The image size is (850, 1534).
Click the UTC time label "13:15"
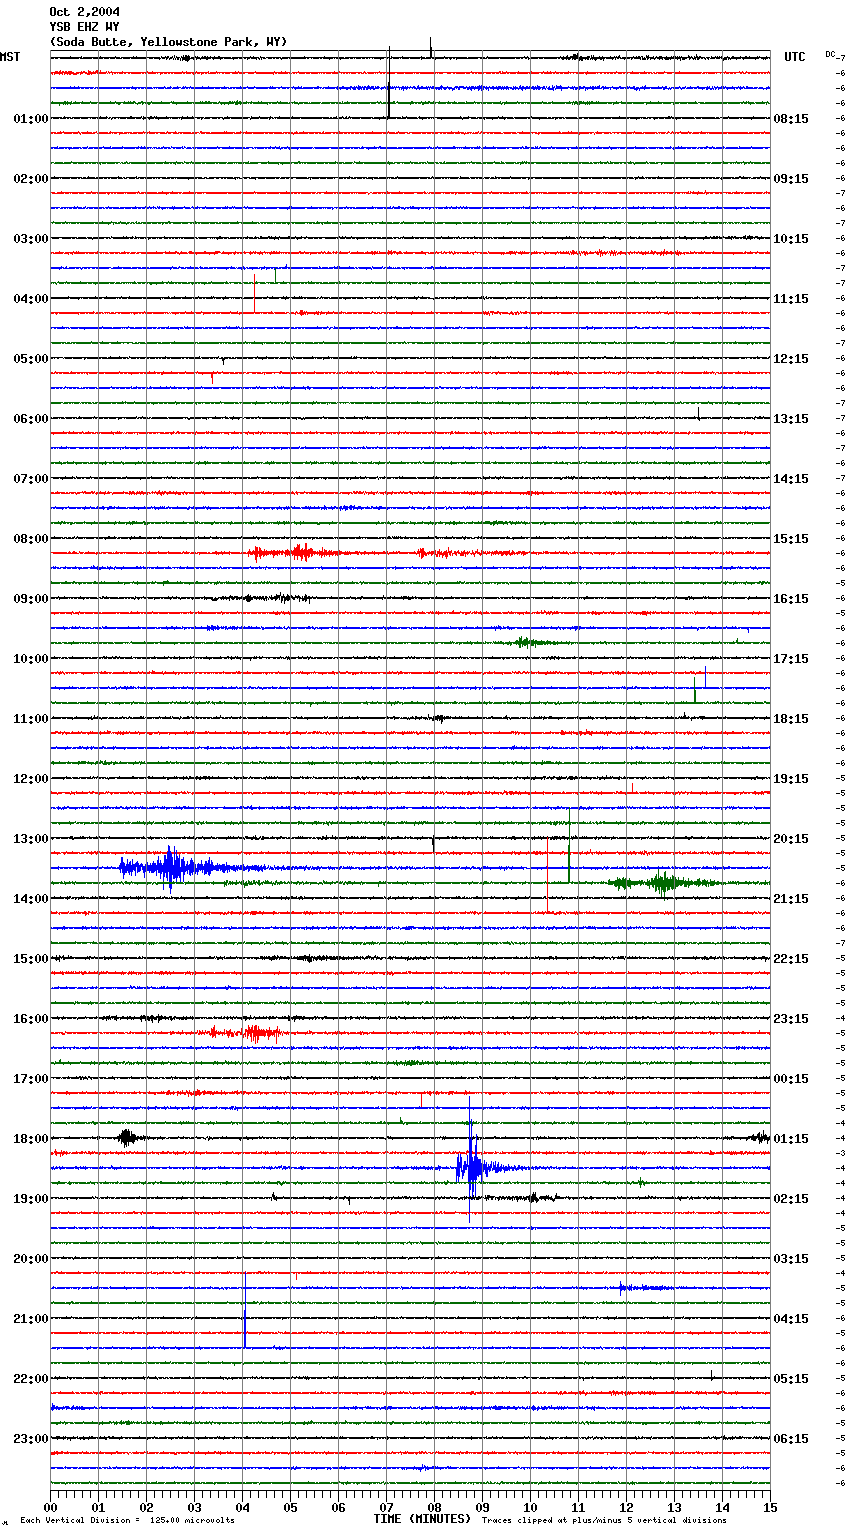[791, 419]
